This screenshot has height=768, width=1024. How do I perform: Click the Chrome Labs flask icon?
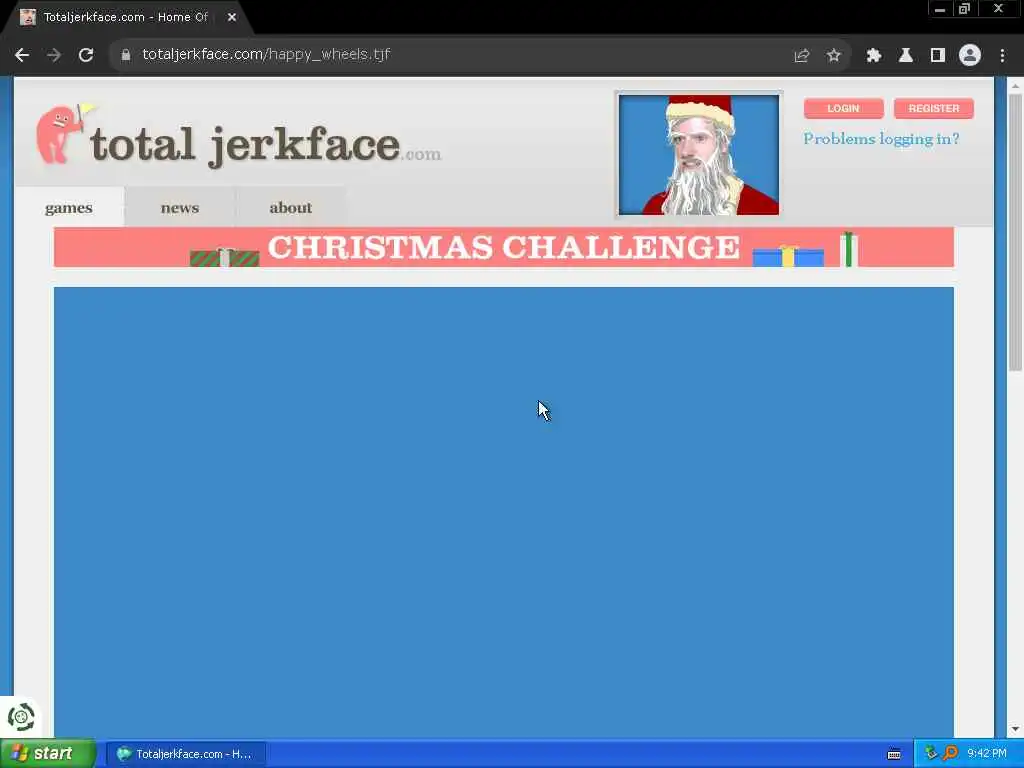pos(906,56)
